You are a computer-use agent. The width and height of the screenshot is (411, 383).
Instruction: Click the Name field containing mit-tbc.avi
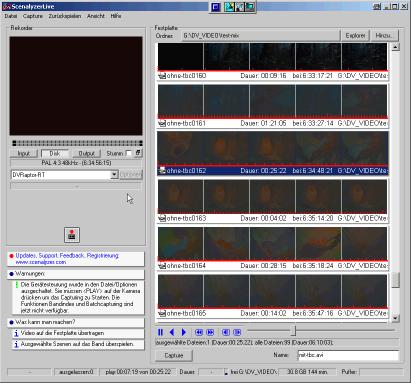tap(348, 355)
